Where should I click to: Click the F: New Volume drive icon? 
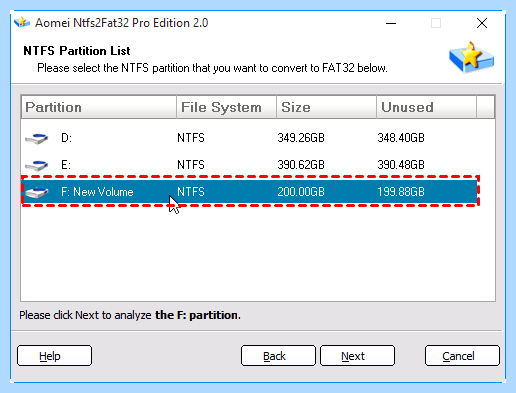(37, 192)
